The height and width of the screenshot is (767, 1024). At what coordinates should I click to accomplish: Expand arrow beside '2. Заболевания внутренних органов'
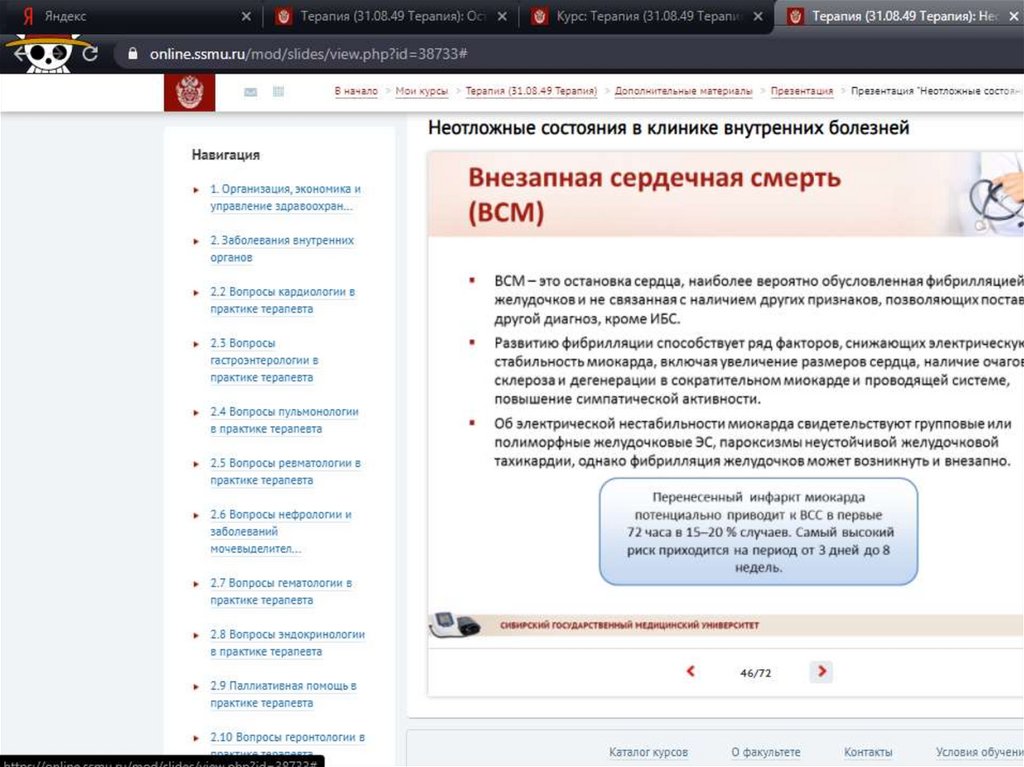pyautogui.click(x=196, y=242)
